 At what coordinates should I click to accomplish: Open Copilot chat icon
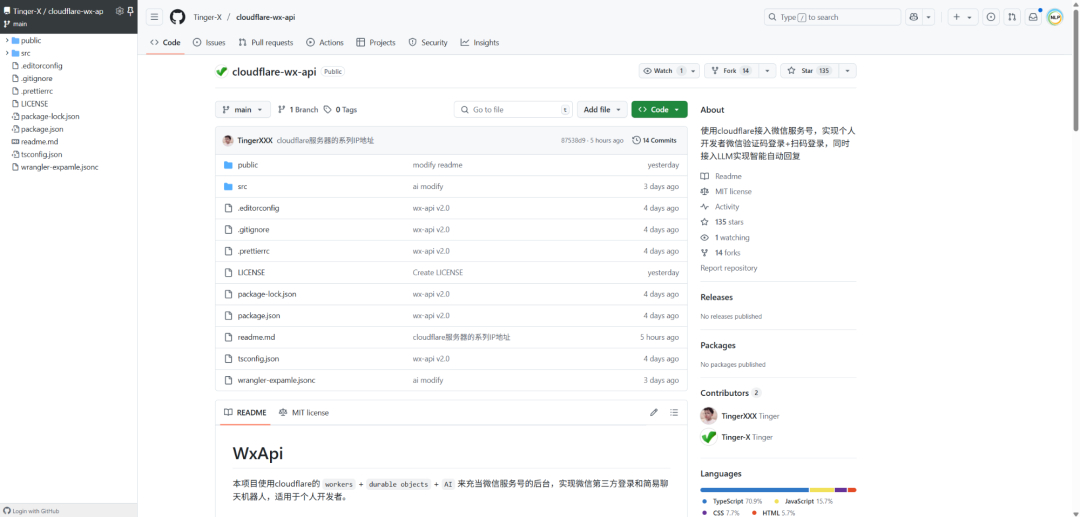pyautogui.click(x=914, y=17)
